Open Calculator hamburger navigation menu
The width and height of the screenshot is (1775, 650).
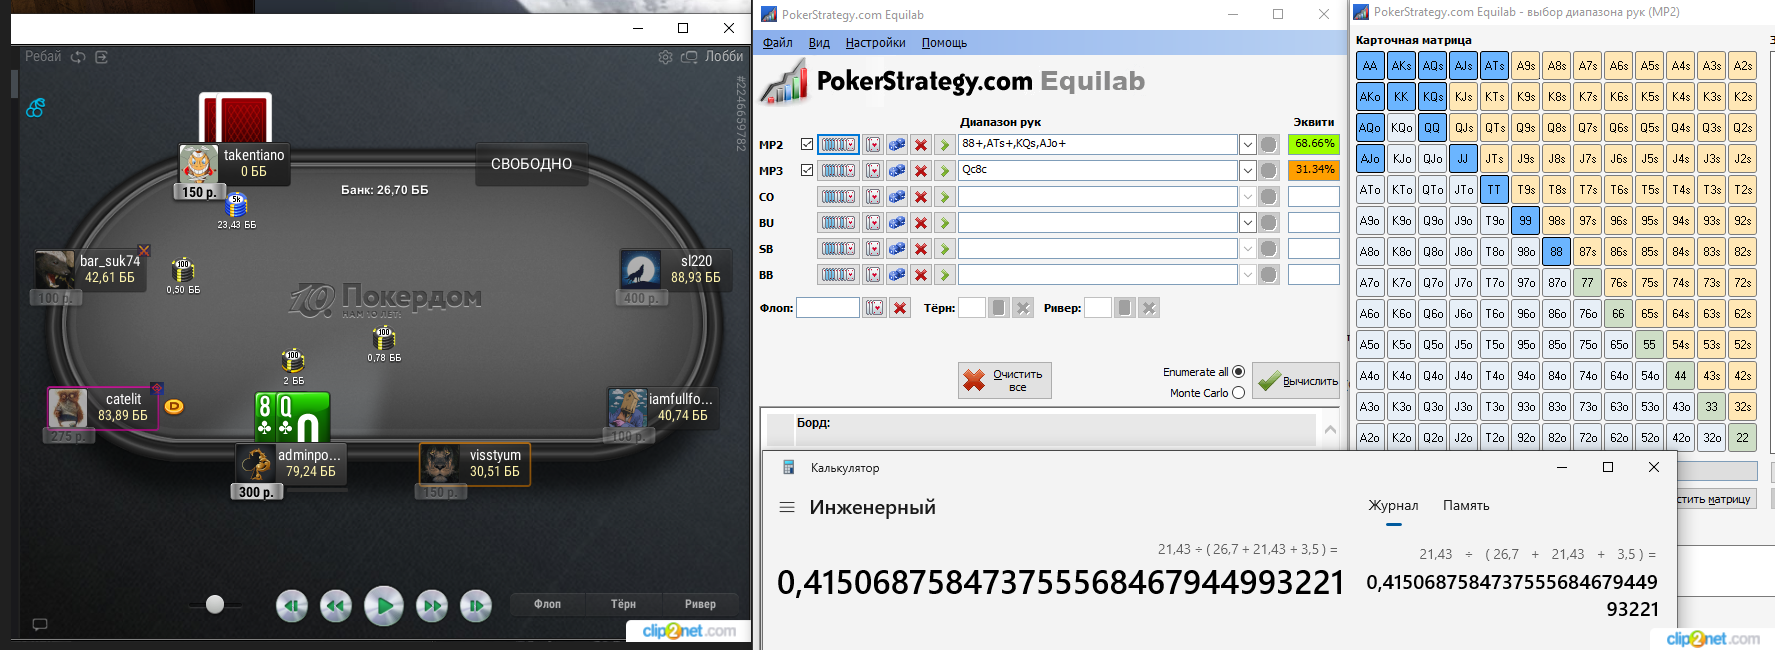tap(787, 507)
